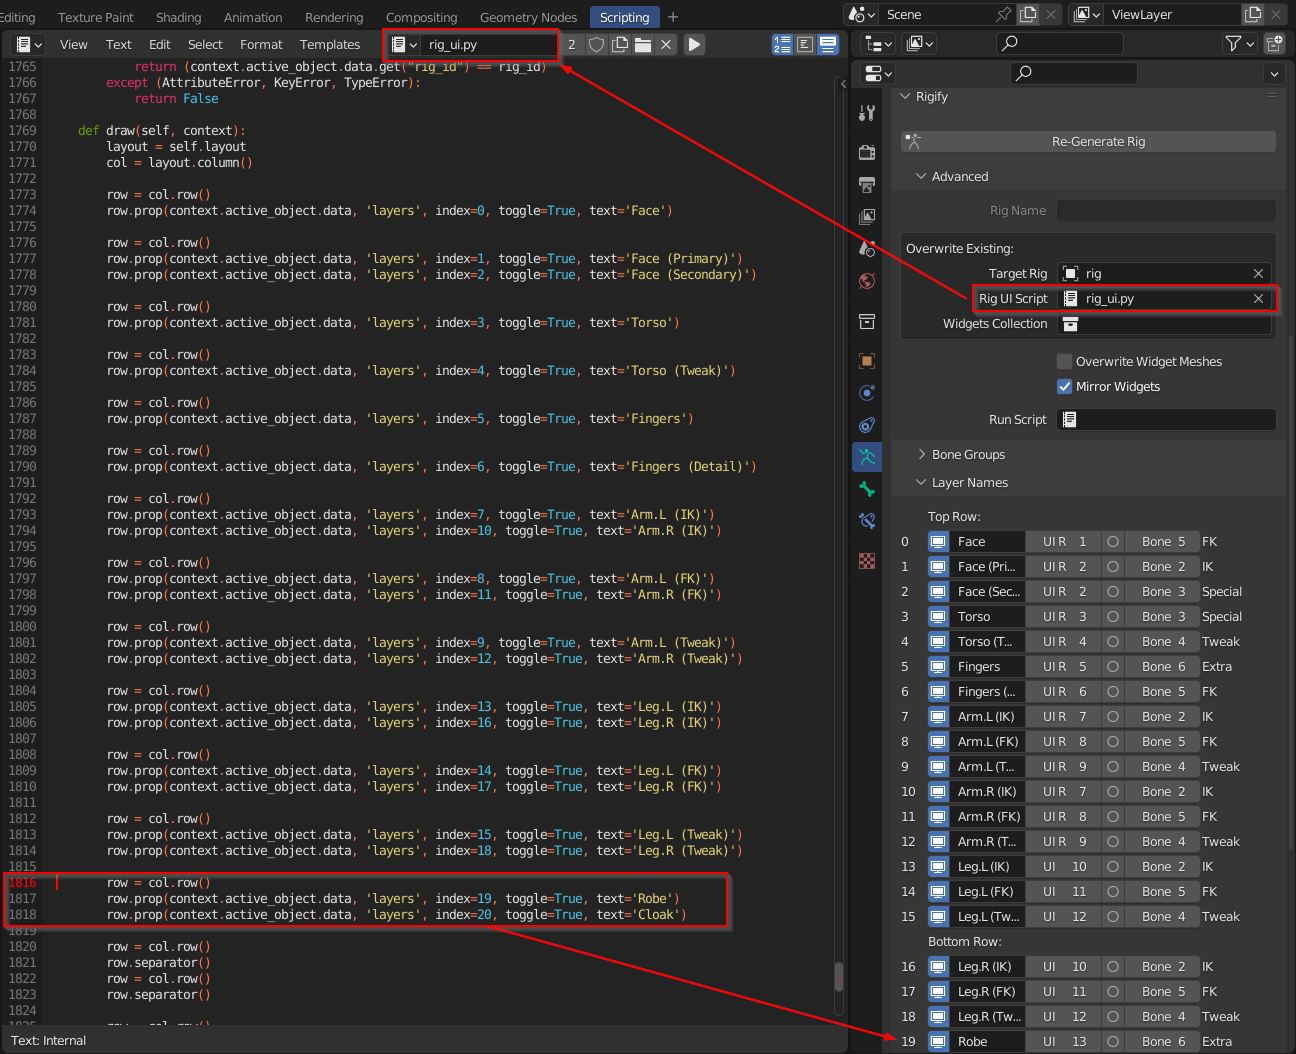
Task: Toggle visibility icon for Fingers layer
Action: 937,666
